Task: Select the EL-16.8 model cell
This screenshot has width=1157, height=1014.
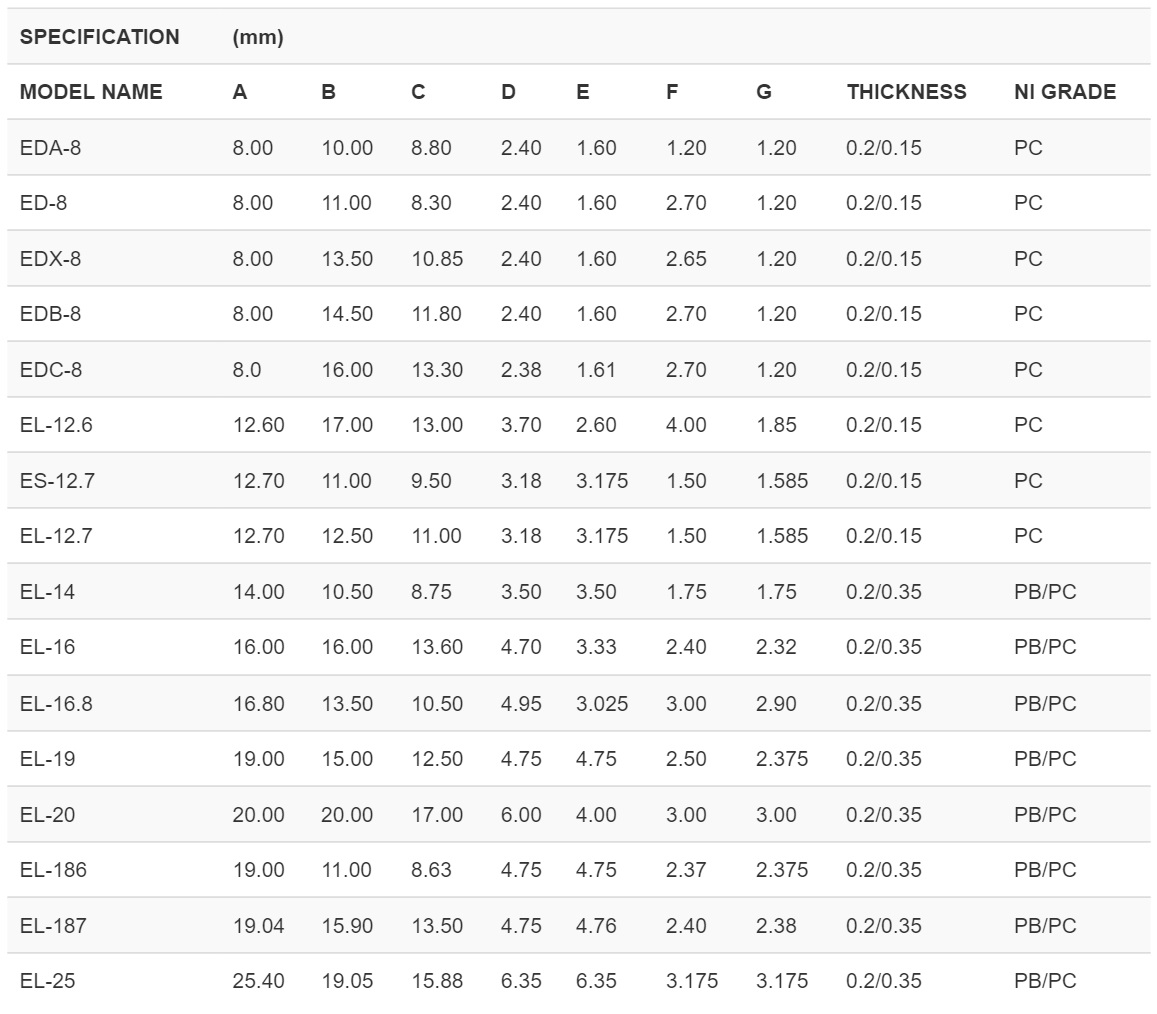Action: click(x=56, y=704)
